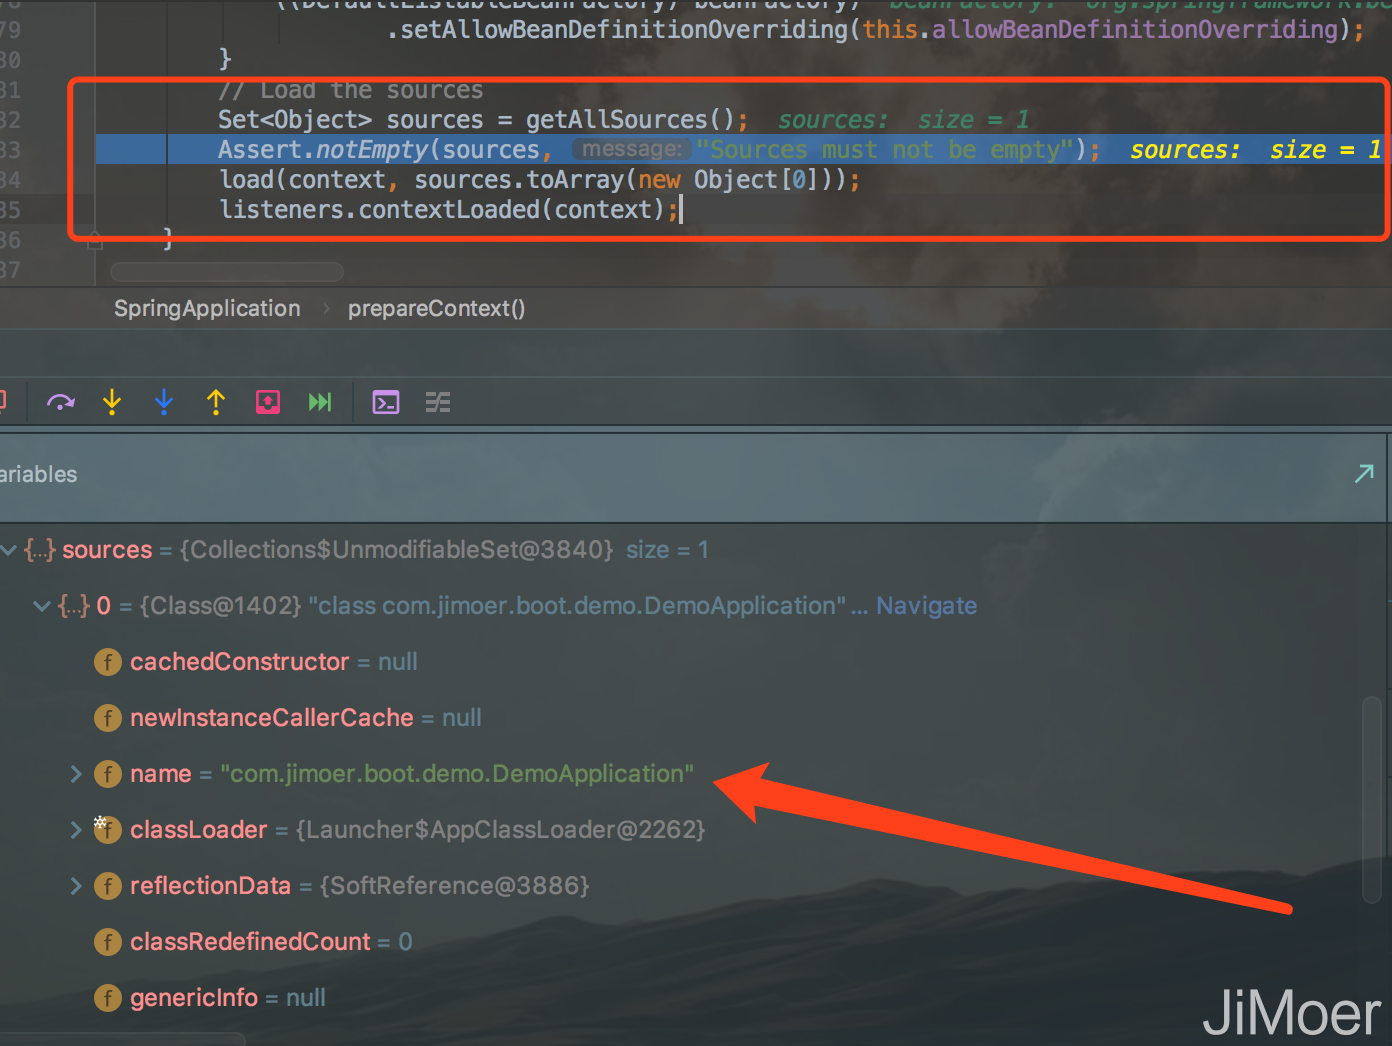Click the Trace Current Stream Chain icon
Screen dimensions: 1392x1046
(x=438, y=402)
